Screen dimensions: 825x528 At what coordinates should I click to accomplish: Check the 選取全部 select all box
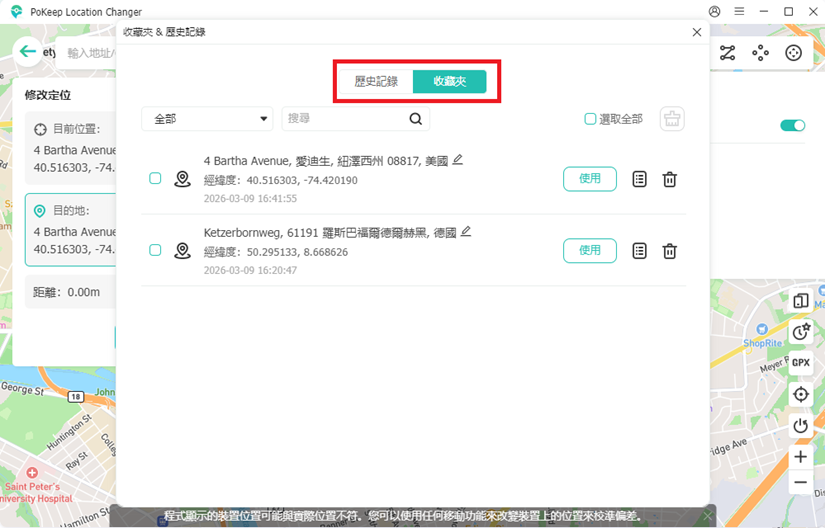pyautogui.click(x=590, y=119)
